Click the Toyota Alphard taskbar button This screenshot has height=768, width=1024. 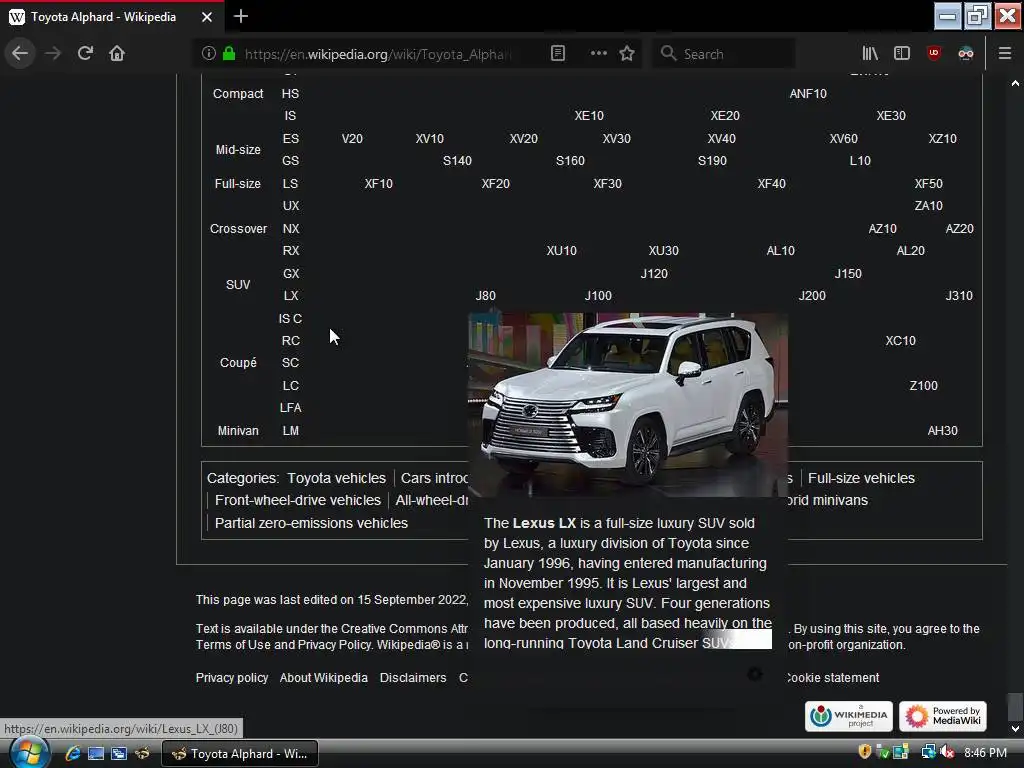pyautogui.click(x=239, y=754)
